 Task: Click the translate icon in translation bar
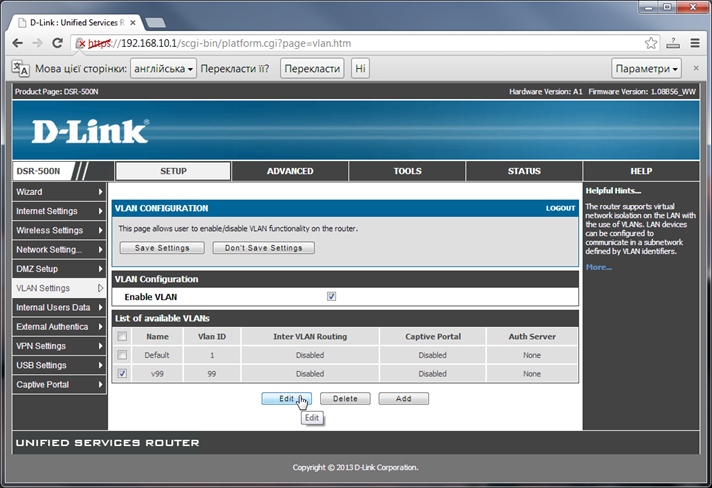click(x=20, y=69)
